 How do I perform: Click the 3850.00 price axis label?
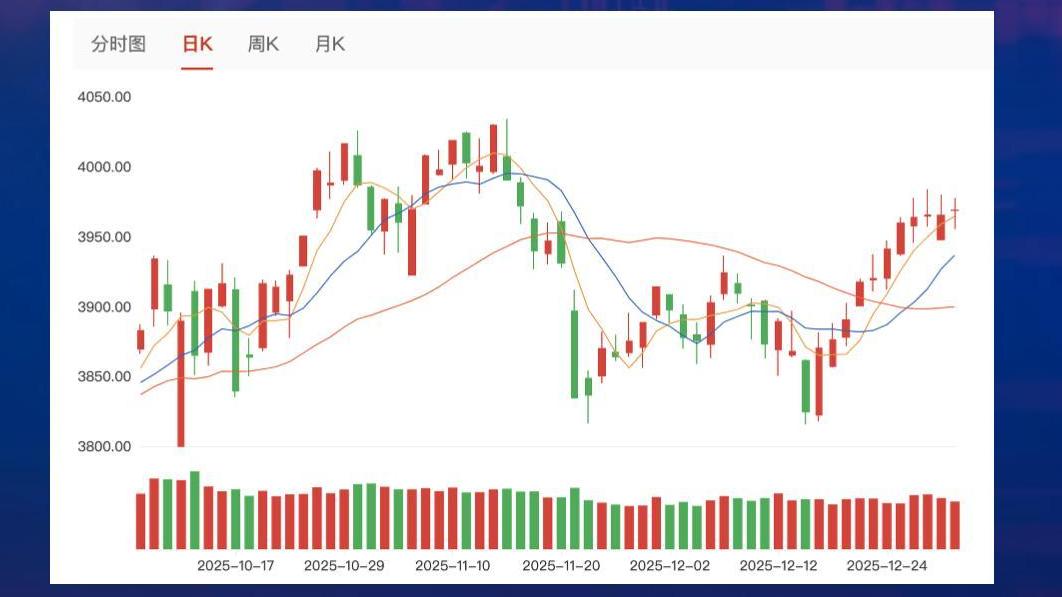coord(104,377)
